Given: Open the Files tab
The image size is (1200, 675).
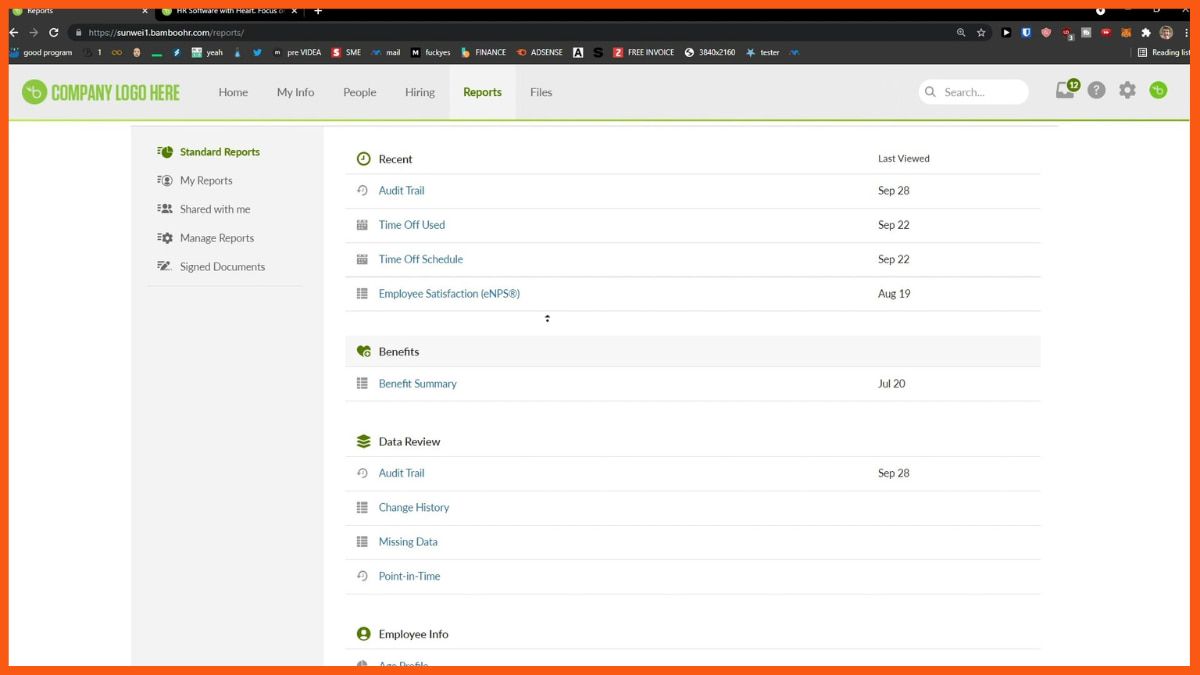Looking at the screenshot, I should (541, 92).
